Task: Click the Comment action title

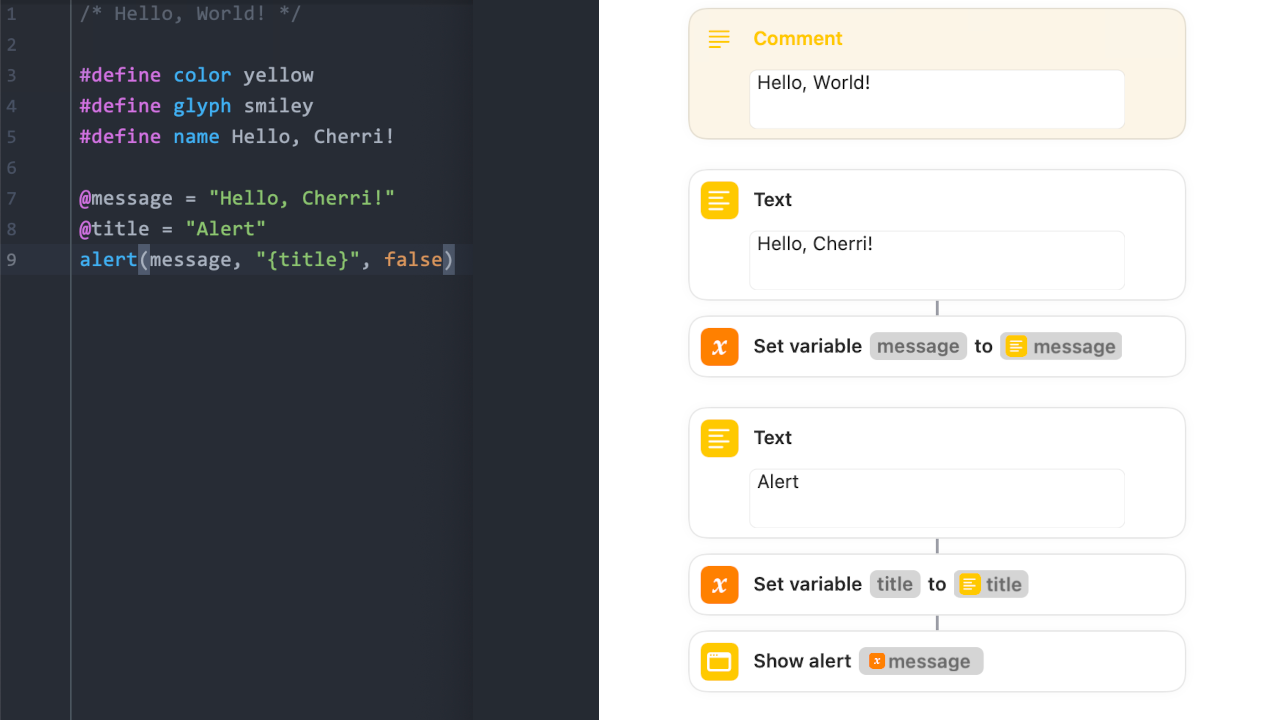Action: point(798,39)
